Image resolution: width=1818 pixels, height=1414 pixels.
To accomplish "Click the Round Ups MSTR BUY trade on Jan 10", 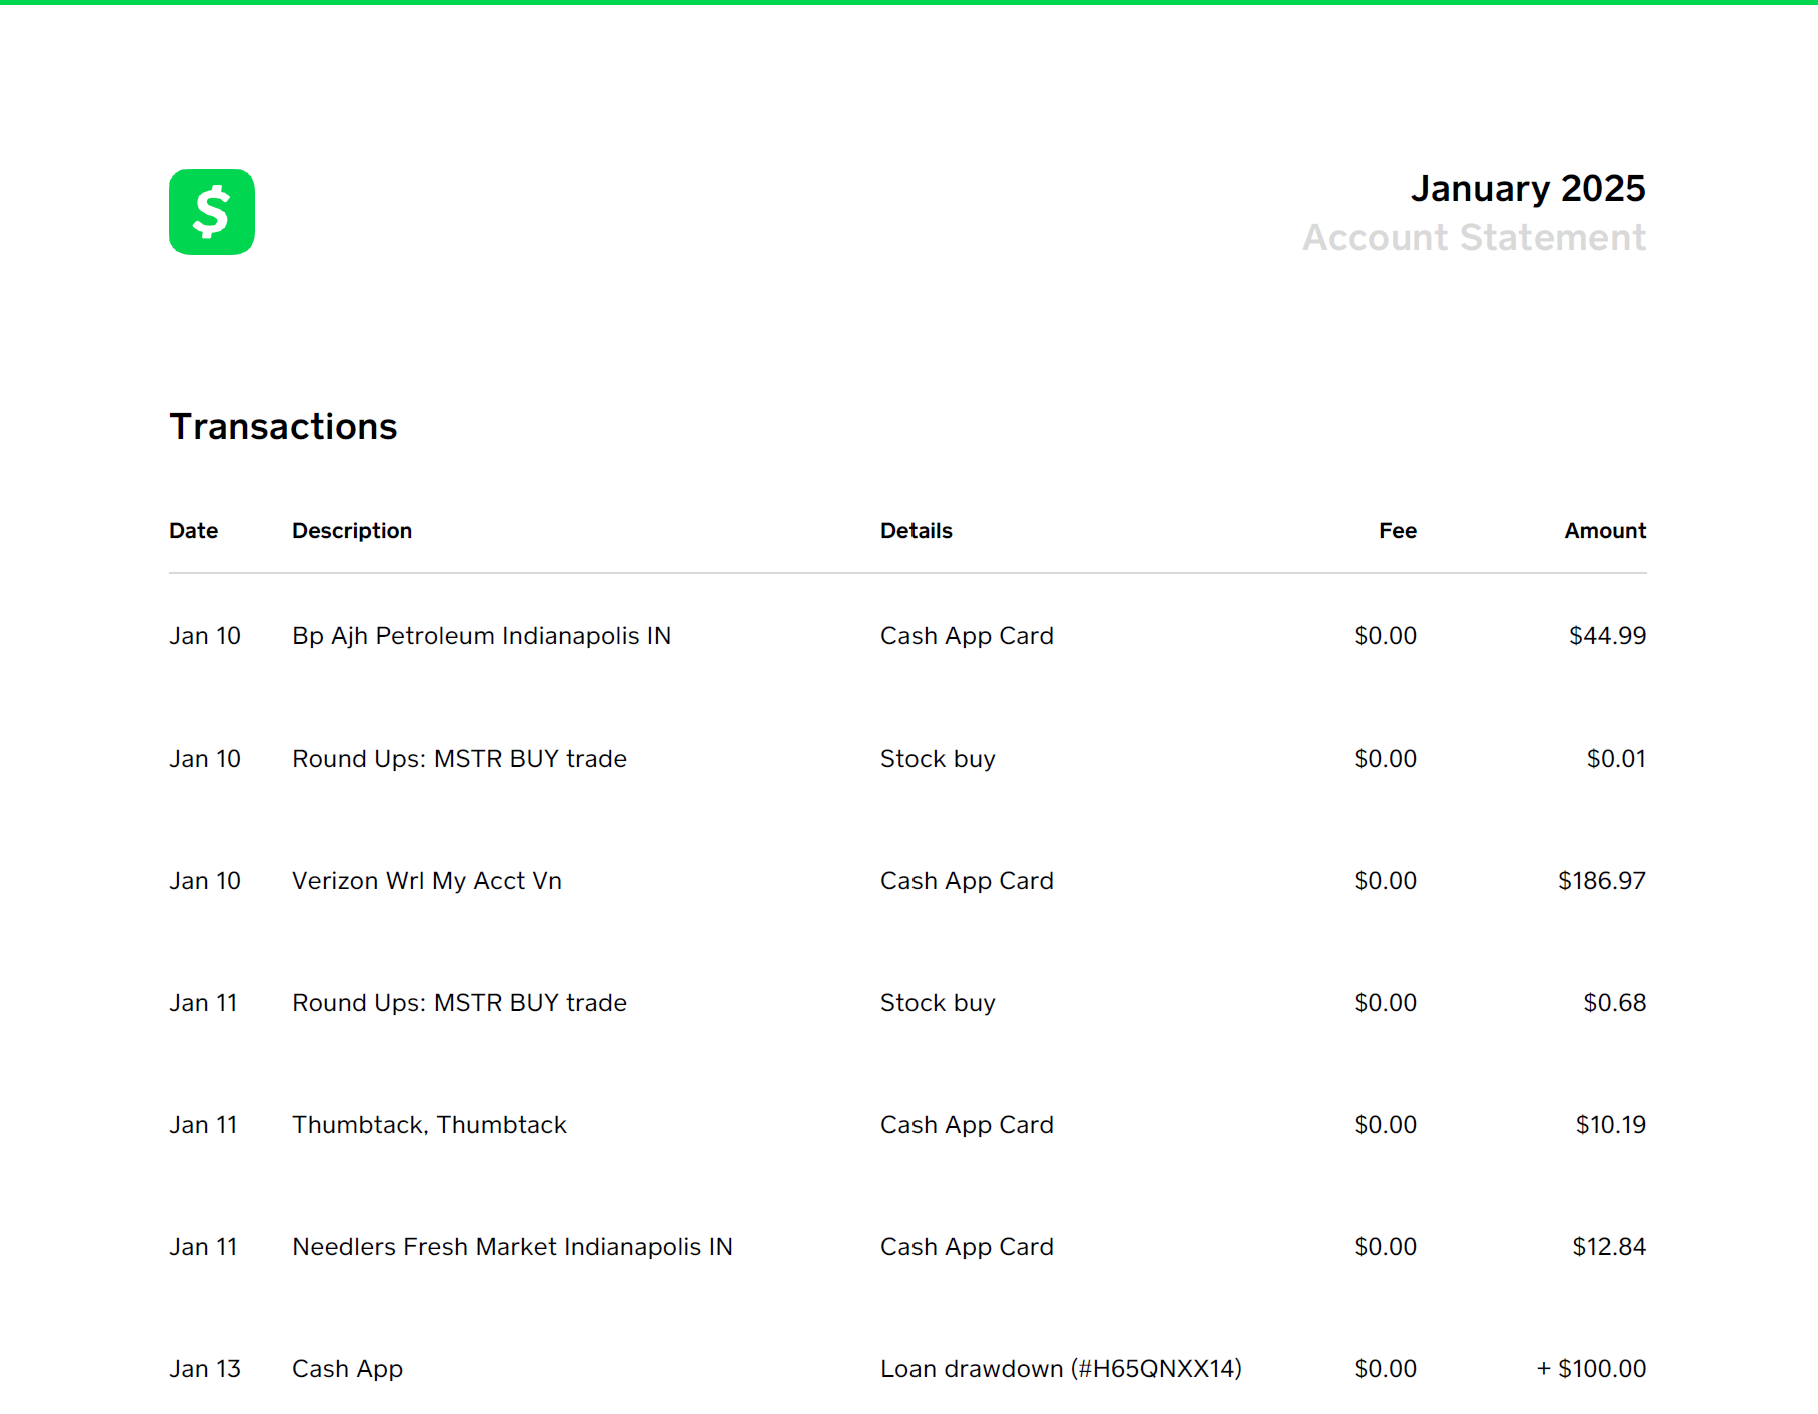I will [x=459, y=759].
